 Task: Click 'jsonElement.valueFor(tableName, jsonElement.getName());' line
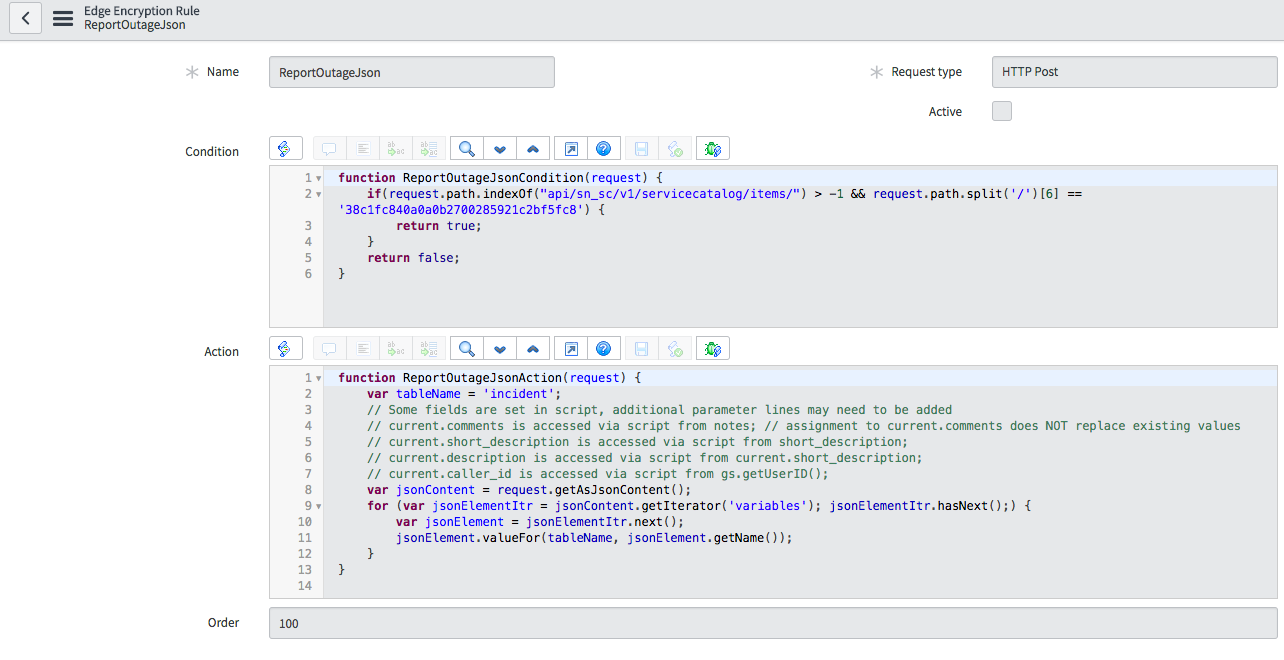pyautogui.click(x=594, y=538)
